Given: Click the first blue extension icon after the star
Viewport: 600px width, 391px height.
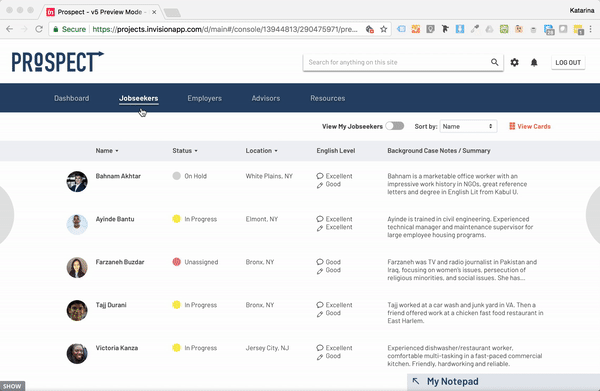Looking at the screenshot, I should (401, 29).
